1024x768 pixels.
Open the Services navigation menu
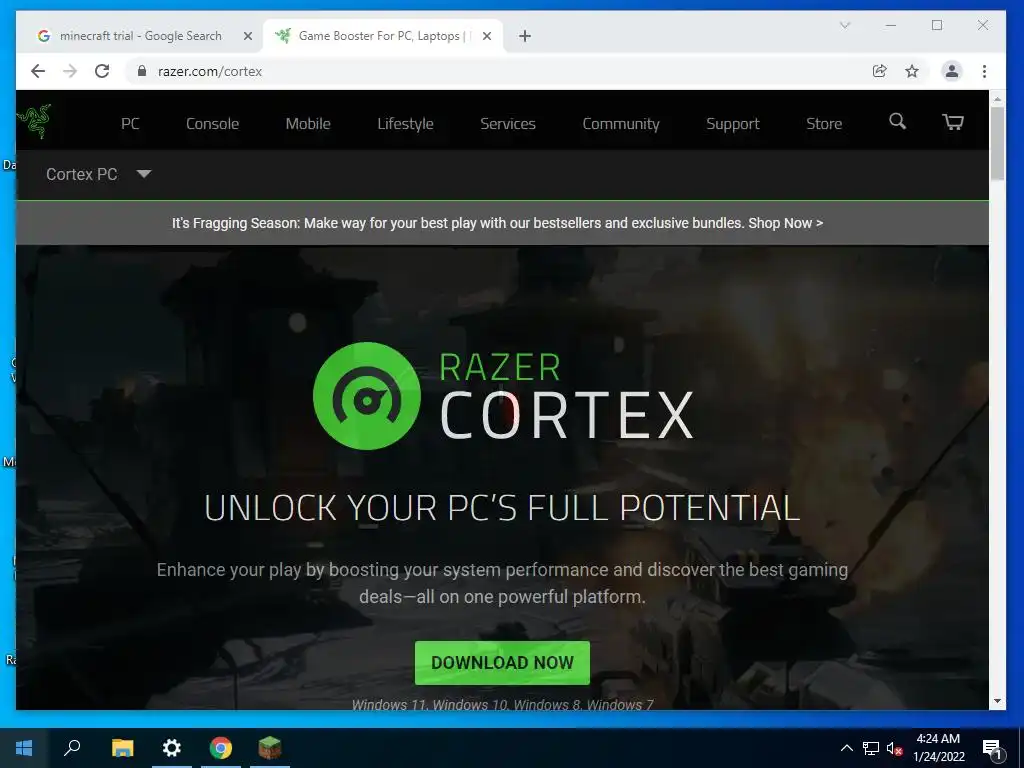(x=507, y=123)
